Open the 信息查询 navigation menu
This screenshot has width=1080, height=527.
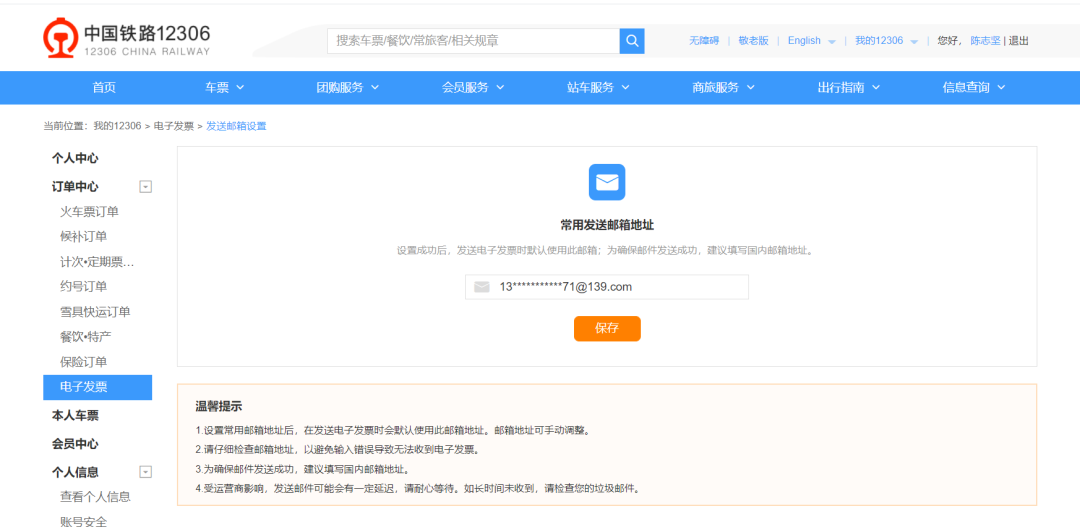(973, 88)
